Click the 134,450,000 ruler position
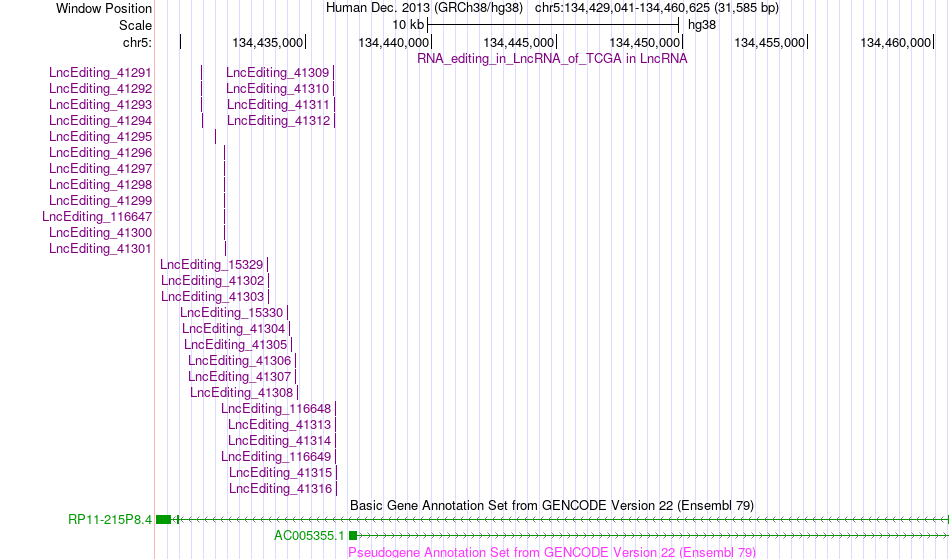The image size is (950, 559). pyautogui.click(x=645, y=42)
